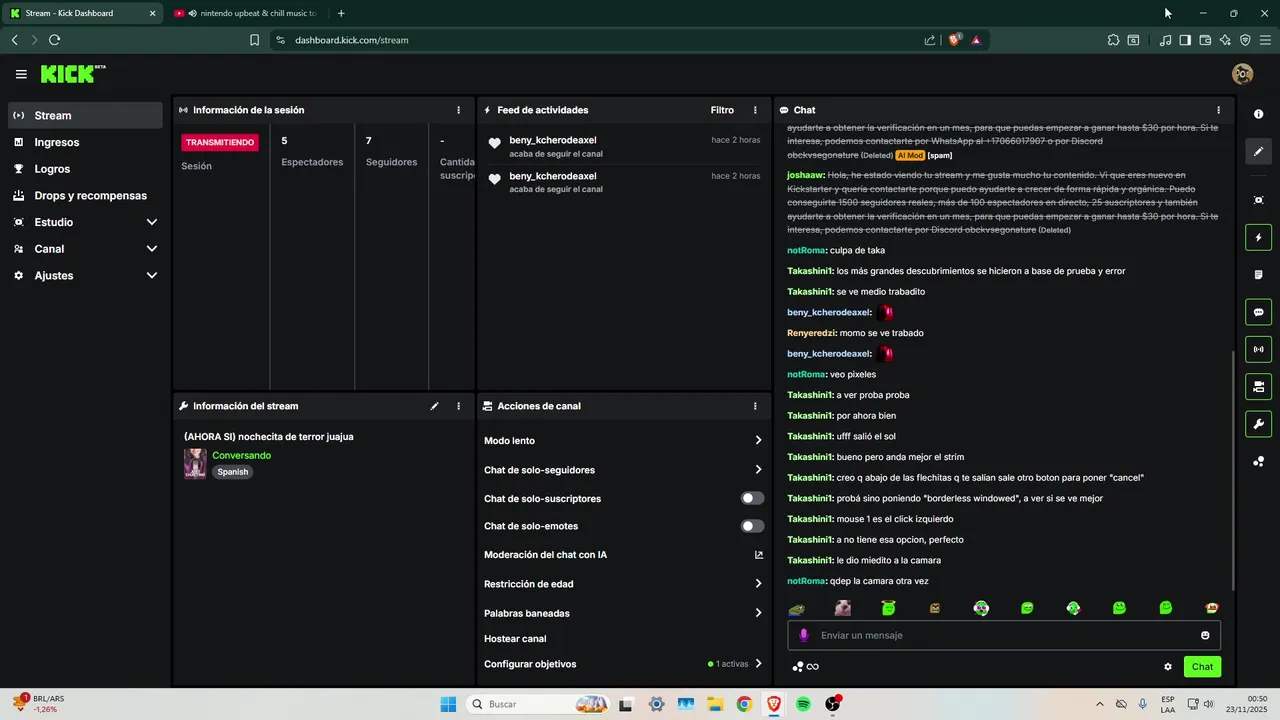This screenshot has height=720, width=1280.
Task: Edit stream info with the pencil icon
Action: pyautogui.click(x=434, y=406)
